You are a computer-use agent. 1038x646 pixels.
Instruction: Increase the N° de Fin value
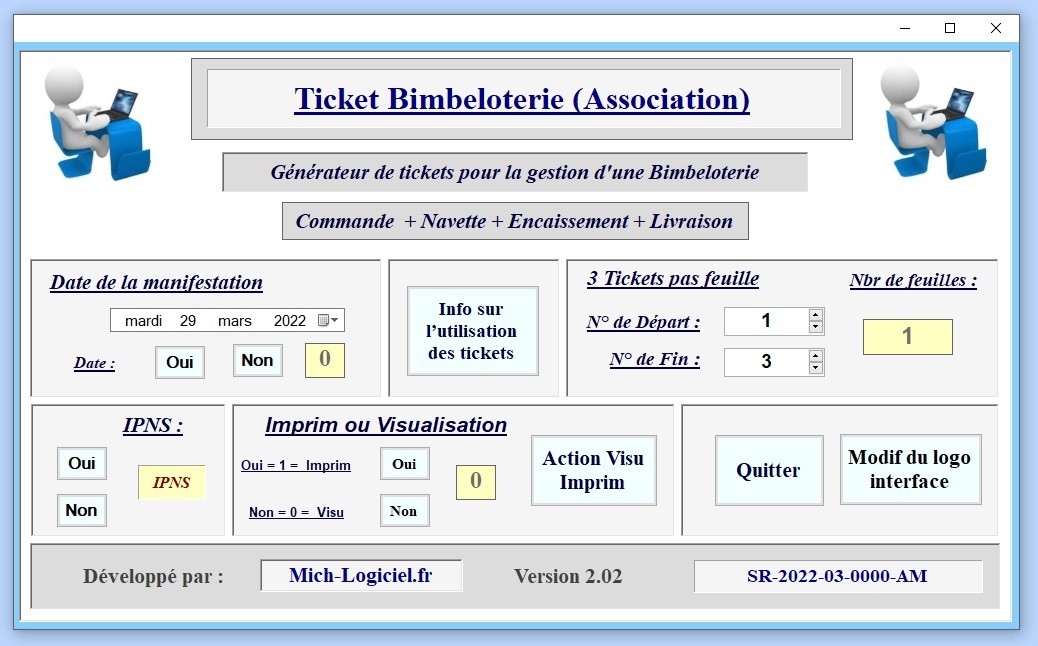(x=816, y=355)
